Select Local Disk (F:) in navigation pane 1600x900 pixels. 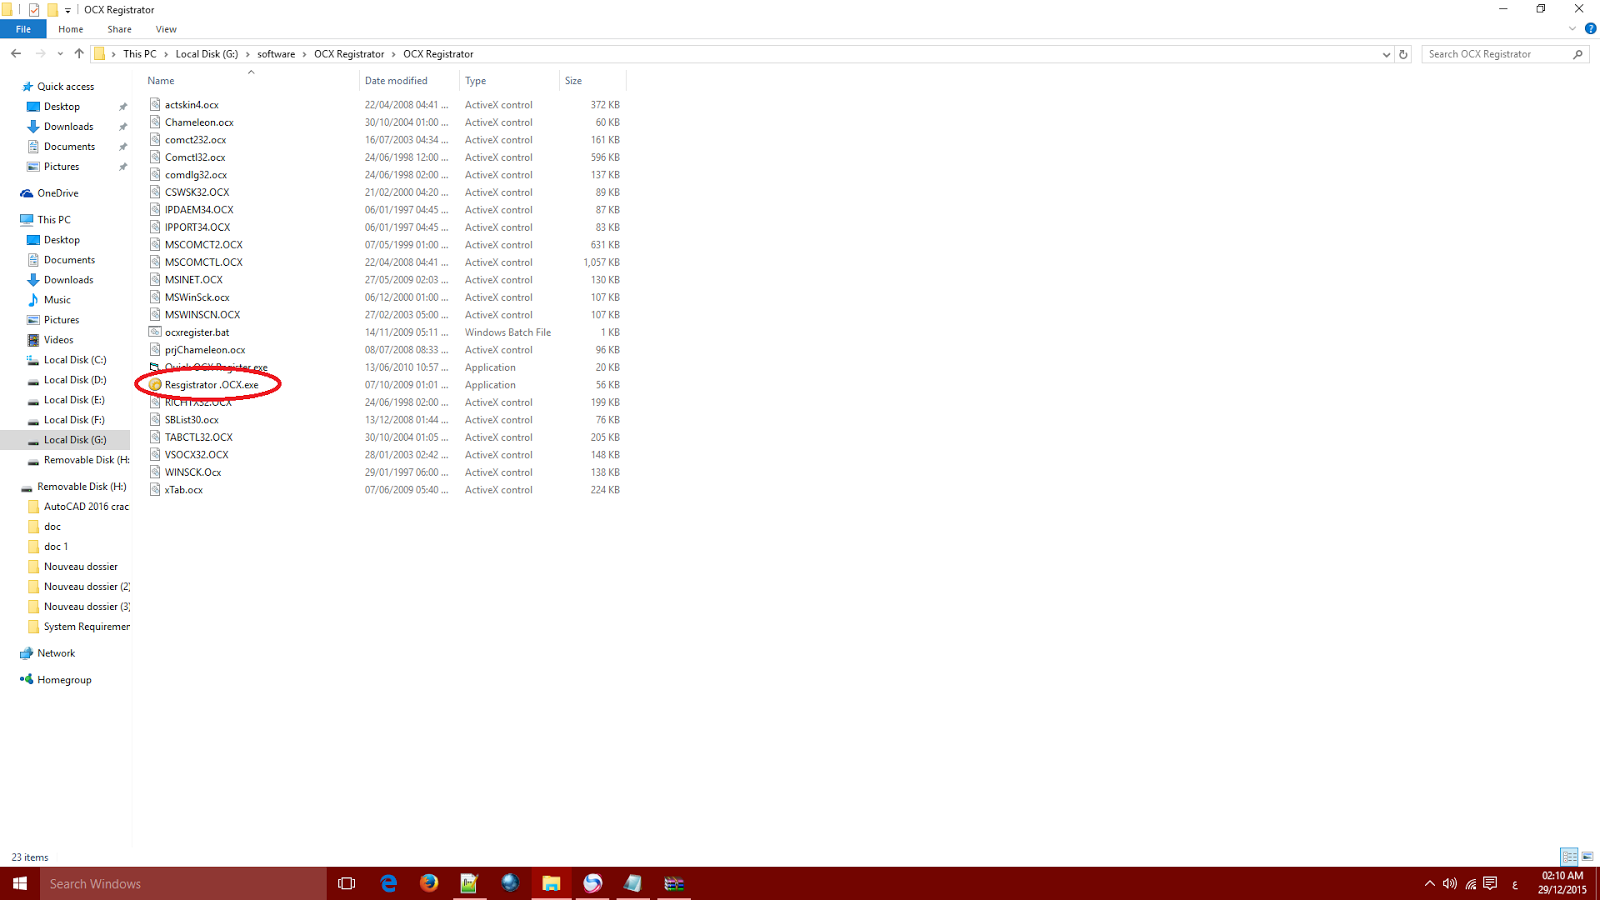pos(74,420)
